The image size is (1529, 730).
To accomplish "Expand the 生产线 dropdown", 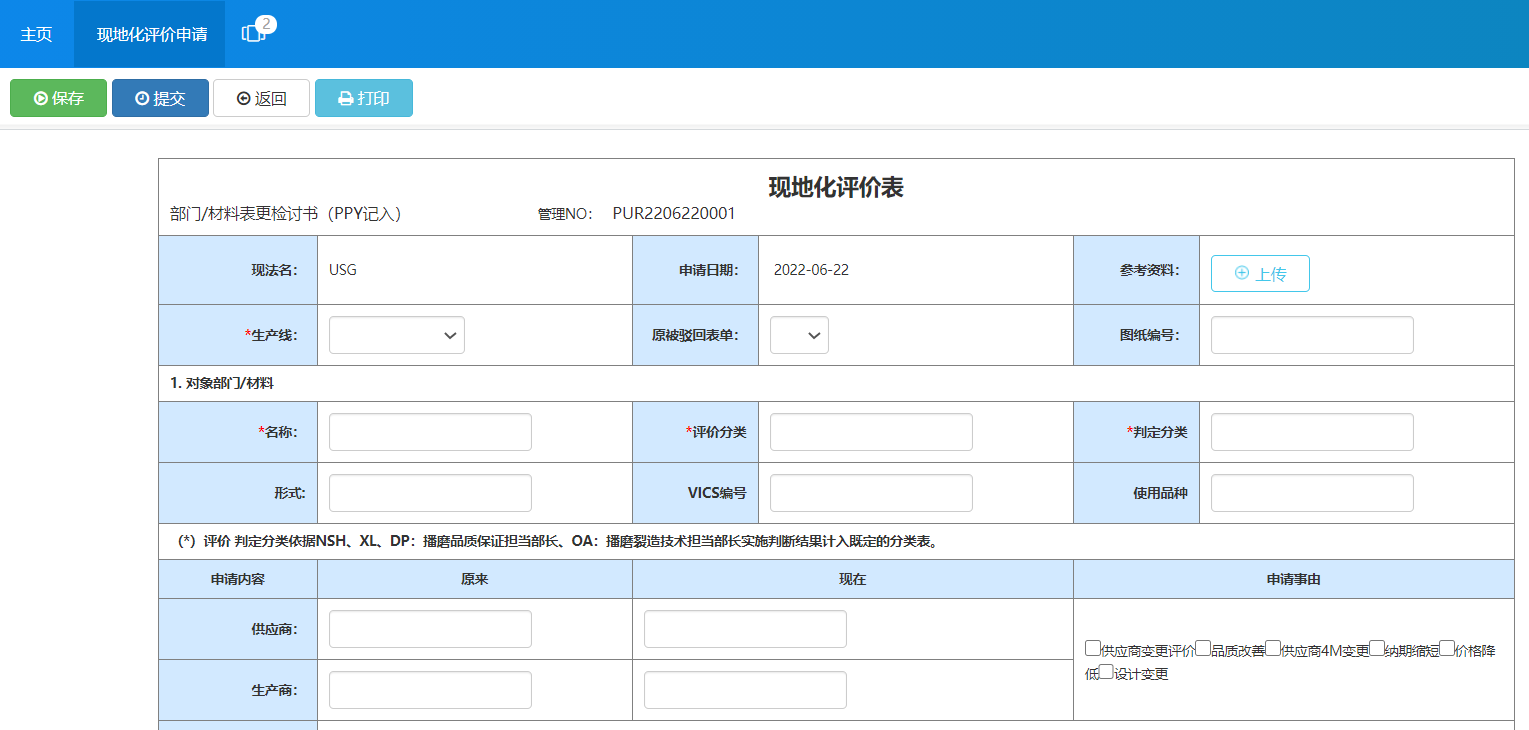I will click(x=396, y=335).
